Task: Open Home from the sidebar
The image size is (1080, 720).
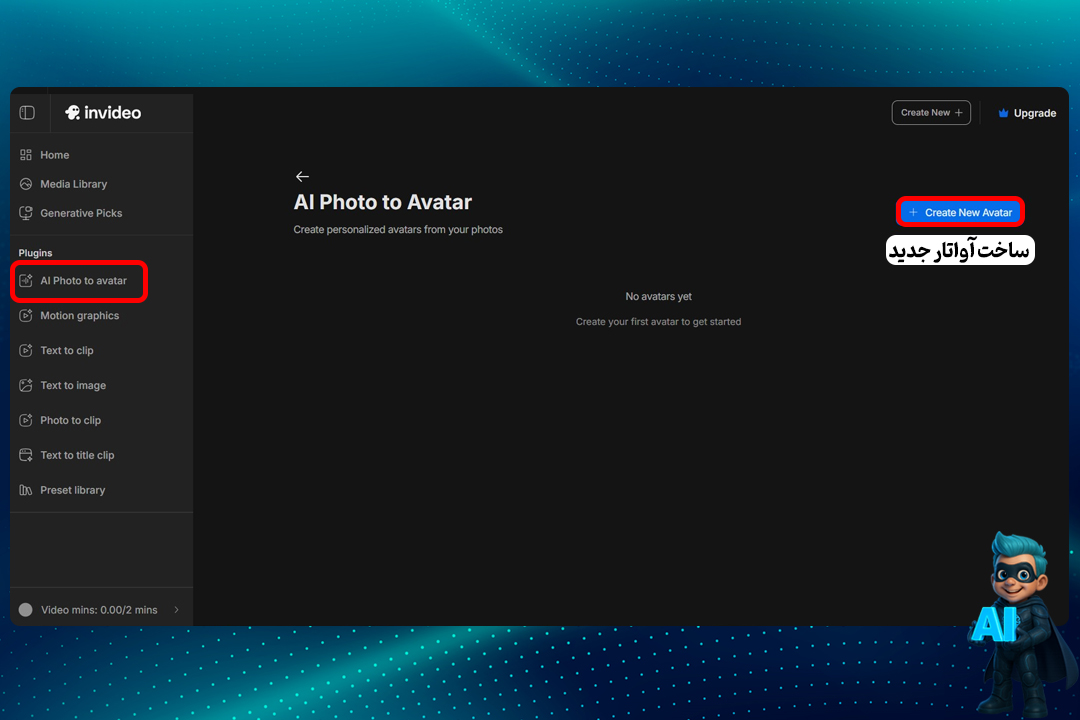Action: 54,155
